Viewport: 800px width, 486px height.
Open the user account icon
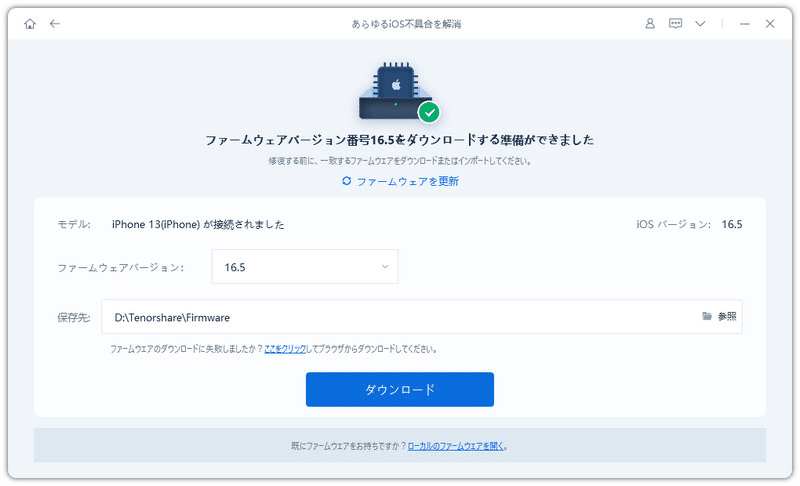(x=649, y=23)
